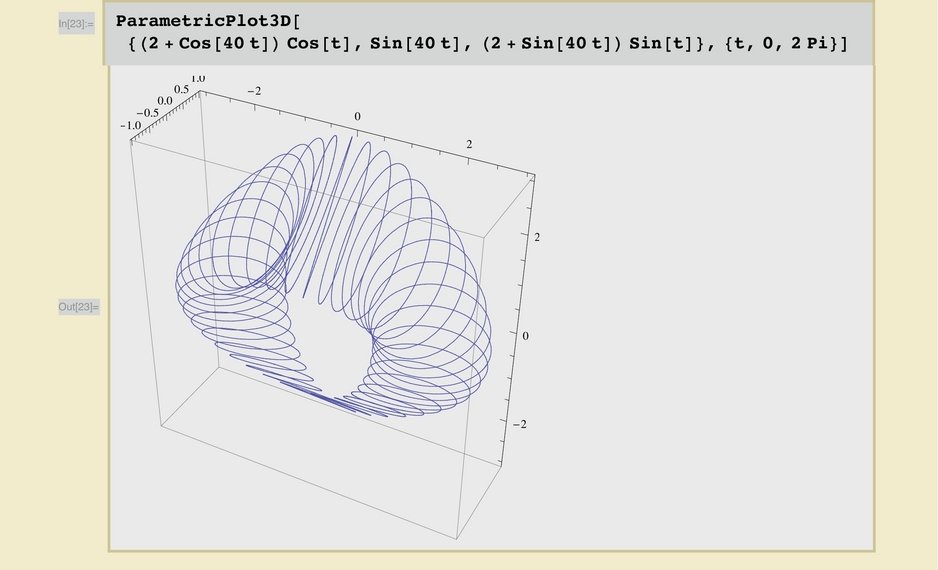Click the 0 tick label on right vertical axis
Screen dimensions: 938x570
click(x=526, y=336)
